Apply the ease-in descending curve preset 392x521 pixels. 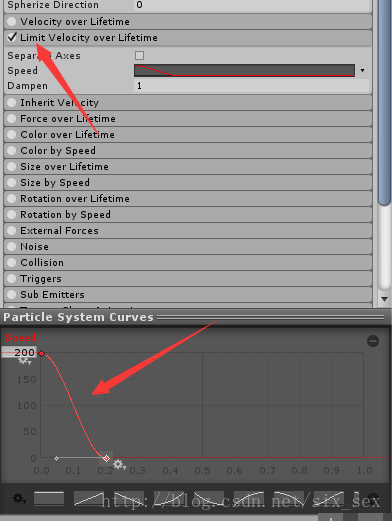click(289, 499)
